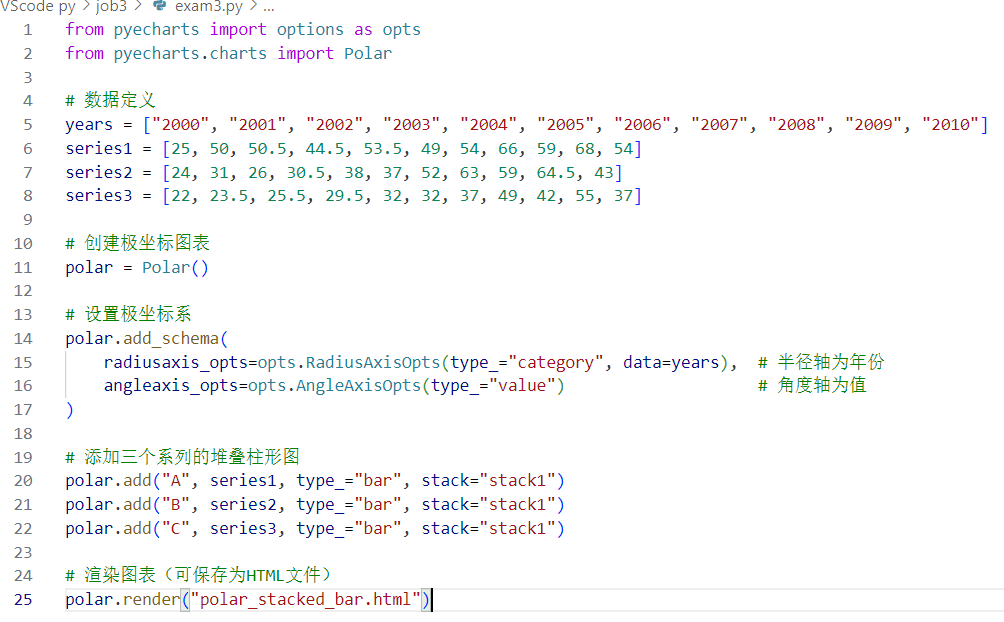Click the comment '# 创建极坐标图表'
1004x622 pixels.
pyautogui.click(x=138, y=243)
